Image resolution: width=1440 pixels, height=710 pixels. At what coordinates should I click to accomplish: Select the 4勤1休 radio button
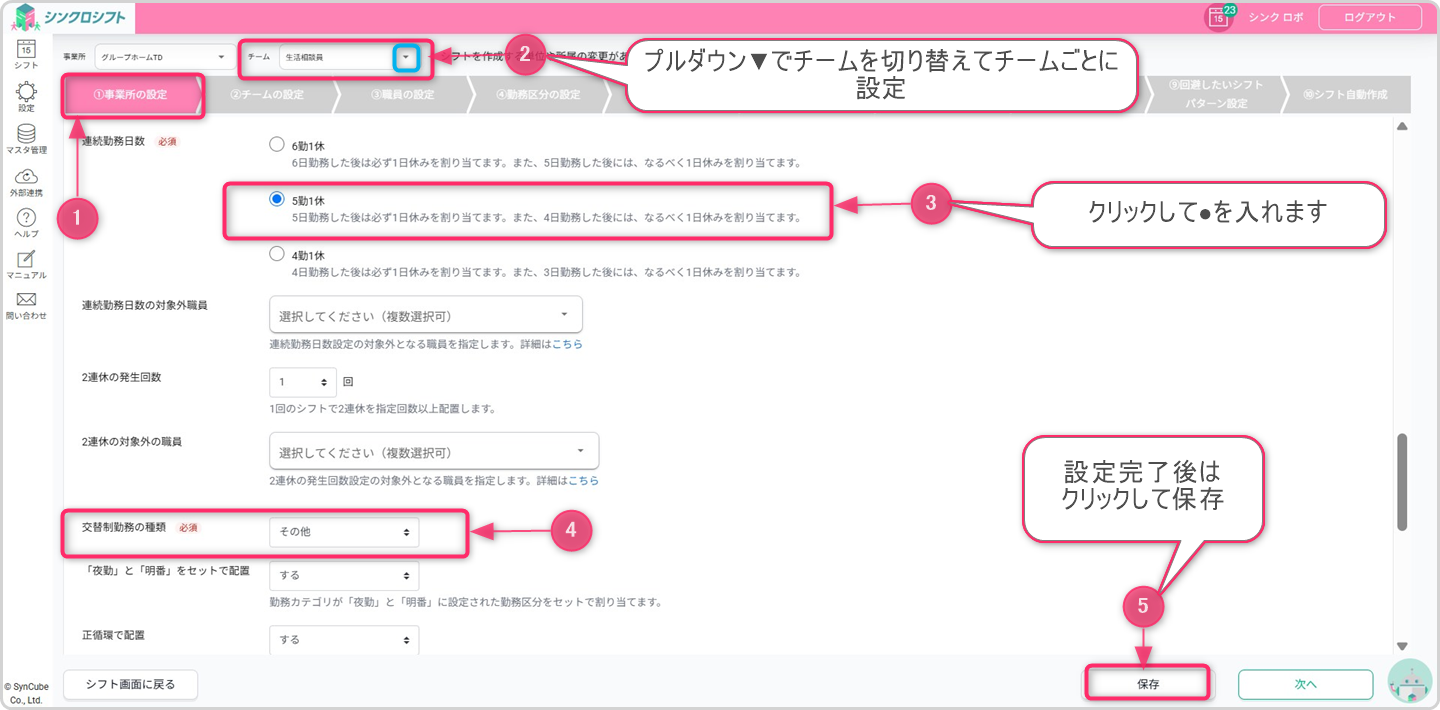[277, 254]
